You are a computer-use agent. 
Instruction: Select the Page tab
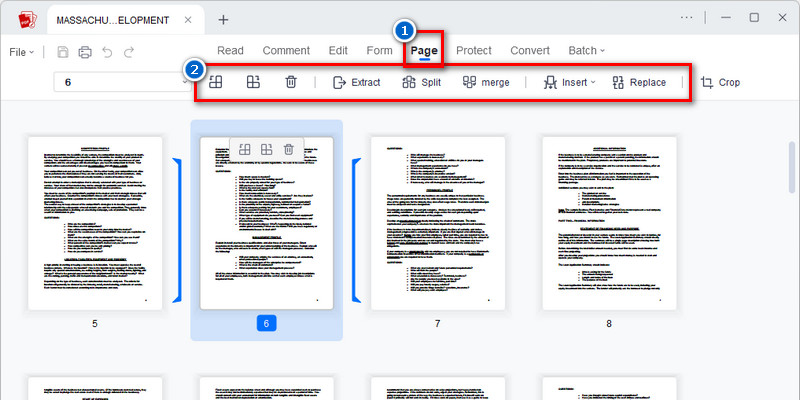424,51
